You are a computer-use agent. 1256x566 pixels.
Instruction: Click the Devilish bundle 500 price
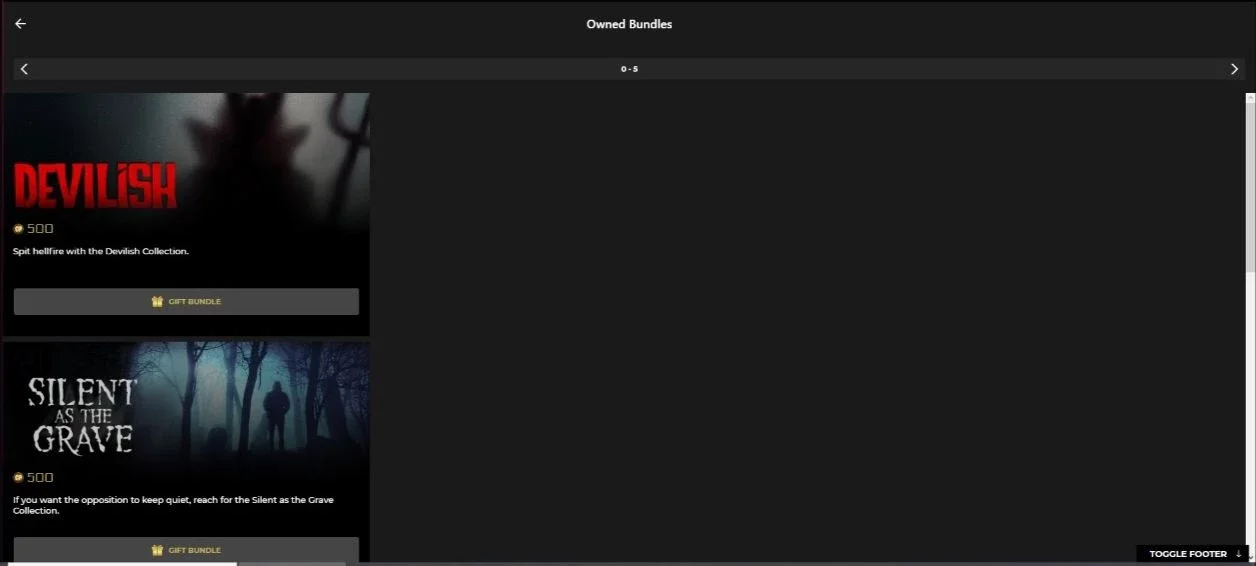tap(34, 228)
